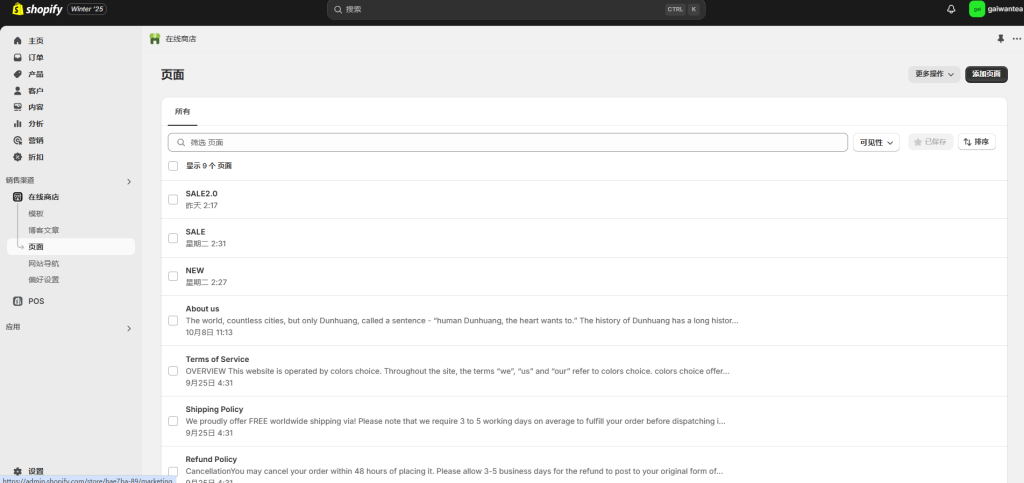
Task: Open 设置 settings at the bottom left
Action: coord(35,471)
